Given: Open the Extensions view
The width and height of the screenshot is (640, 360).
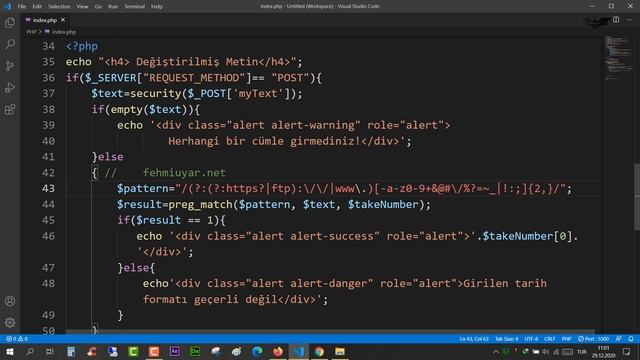Looking at the screenshot, I should pos(10,109).
